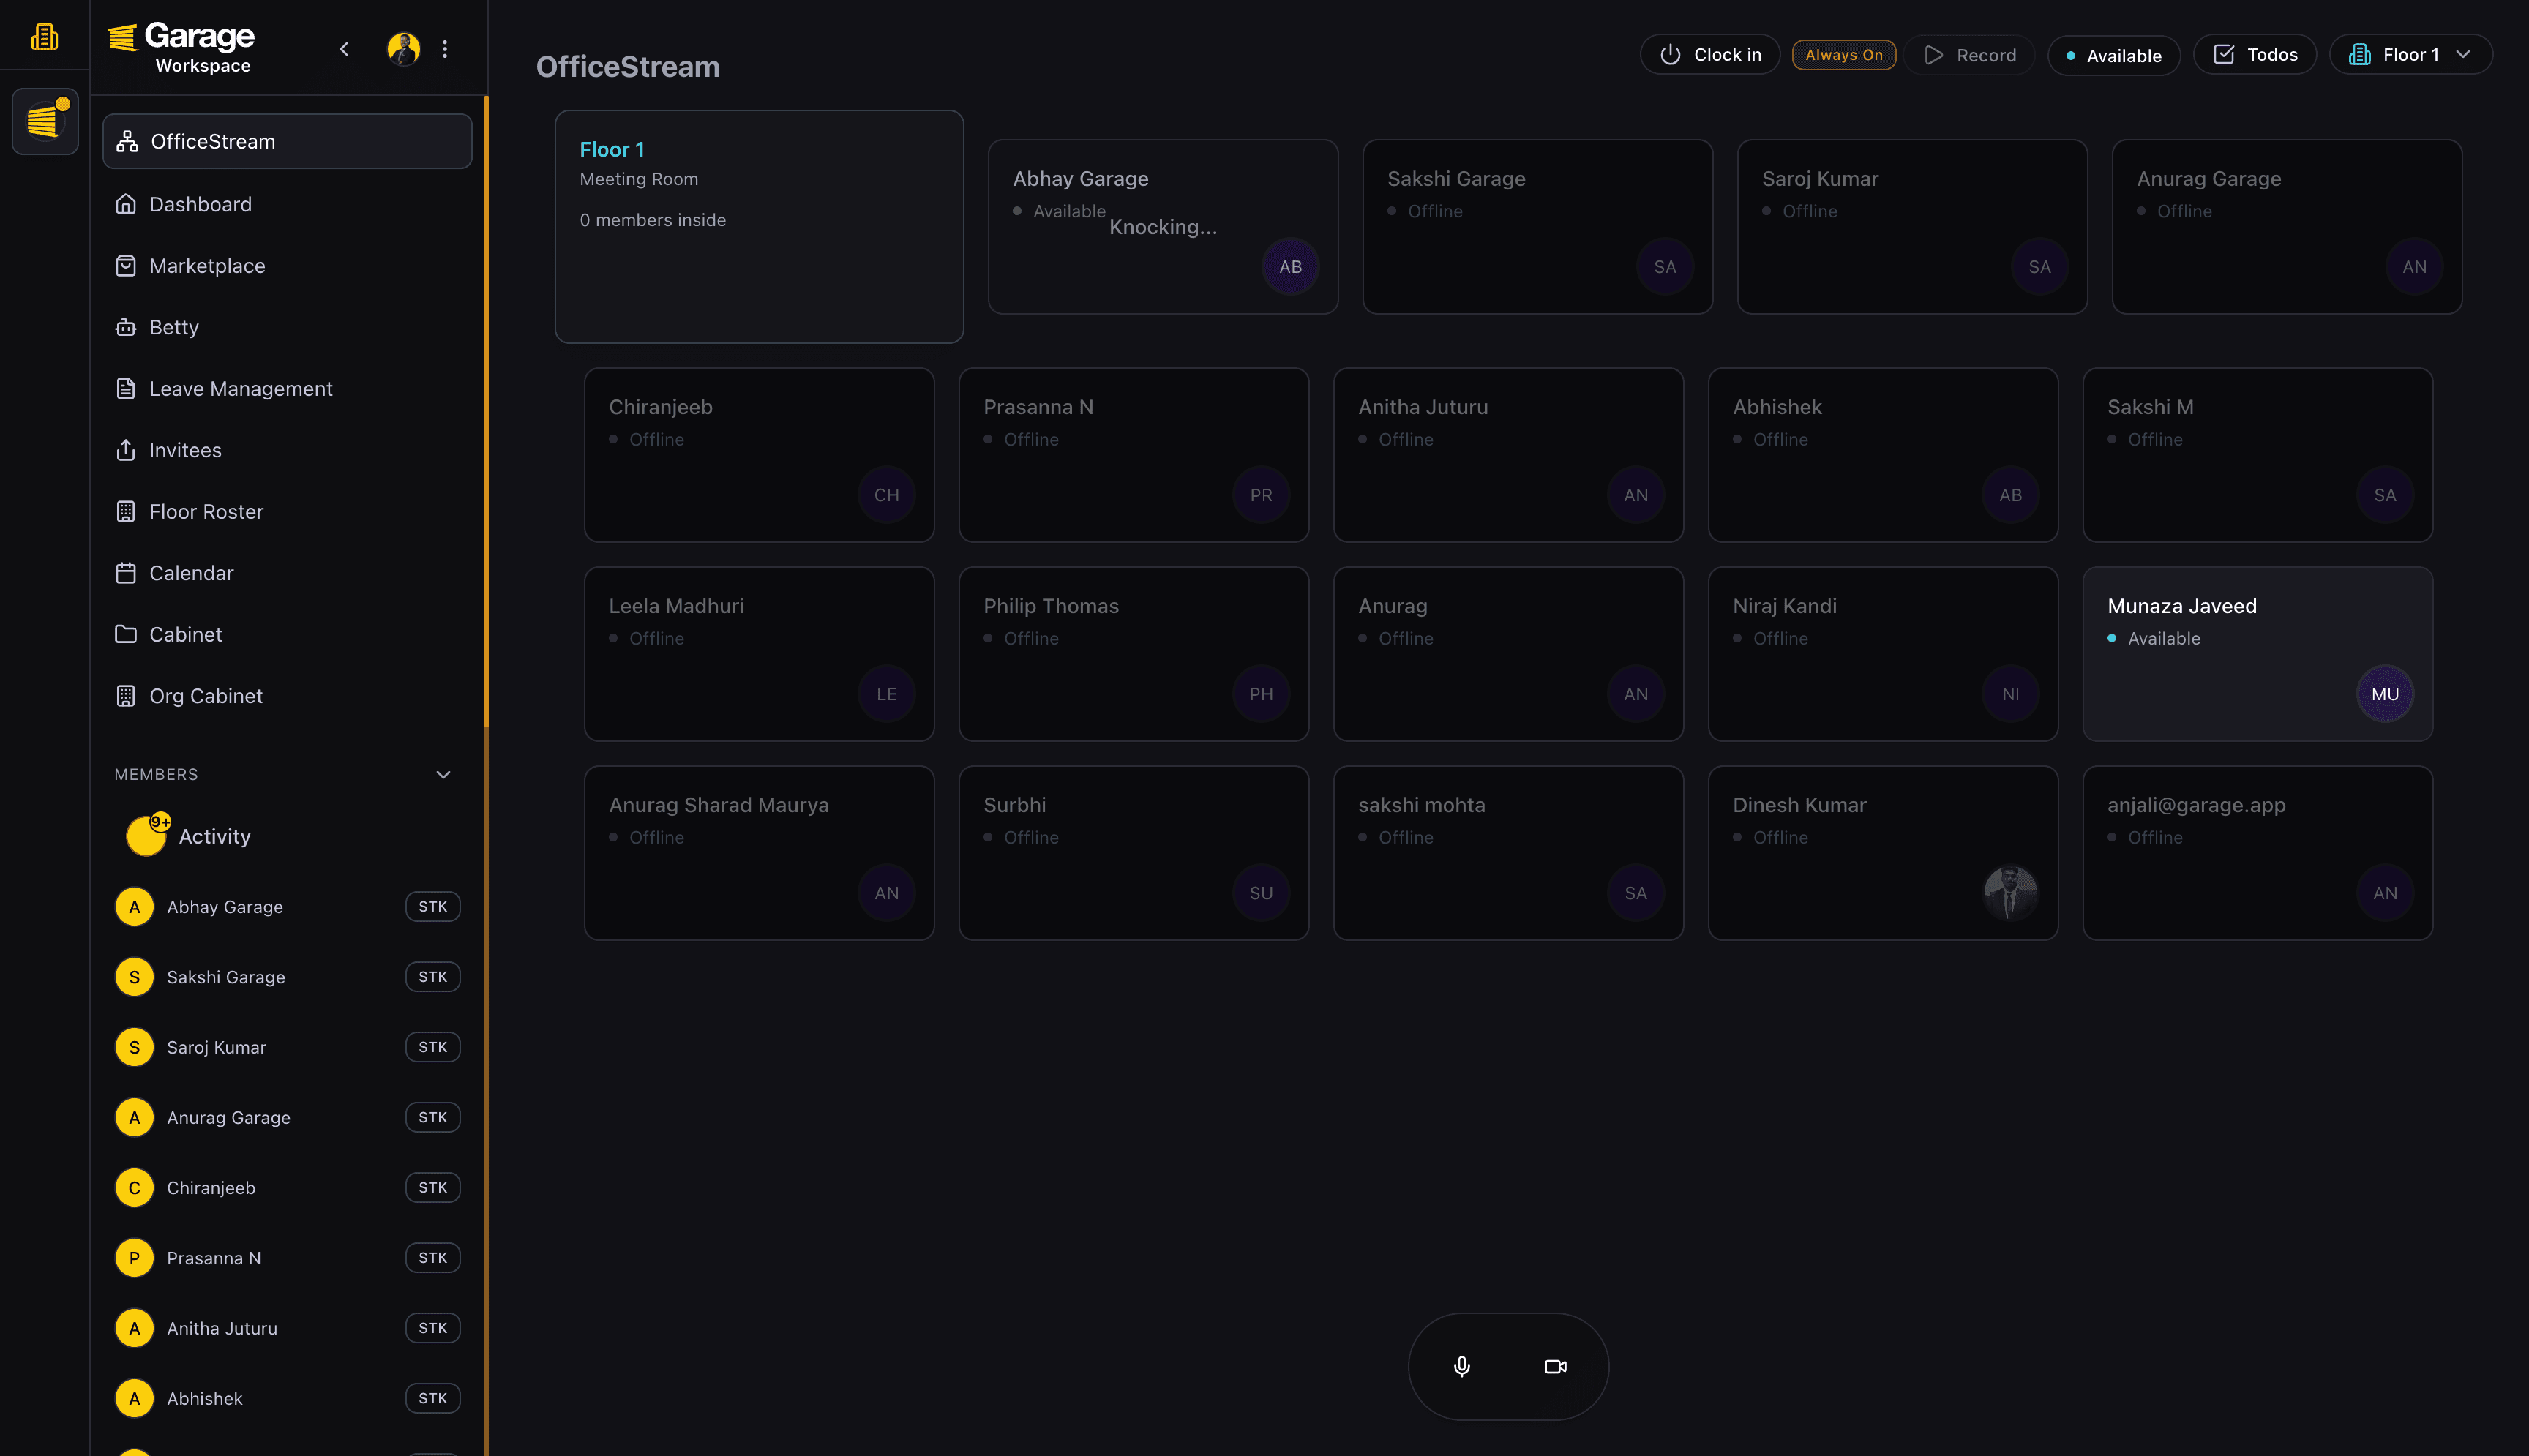
Task: Collapse the sidebar with the left chevron
Action: [x=344, y=49]
